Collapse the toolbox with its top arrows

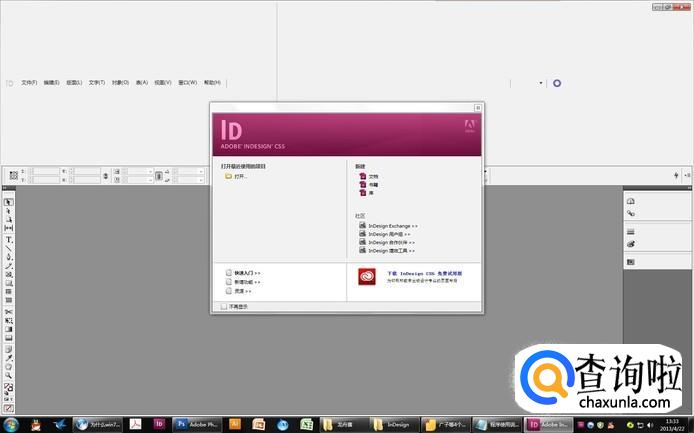click(x=5, y=189)
